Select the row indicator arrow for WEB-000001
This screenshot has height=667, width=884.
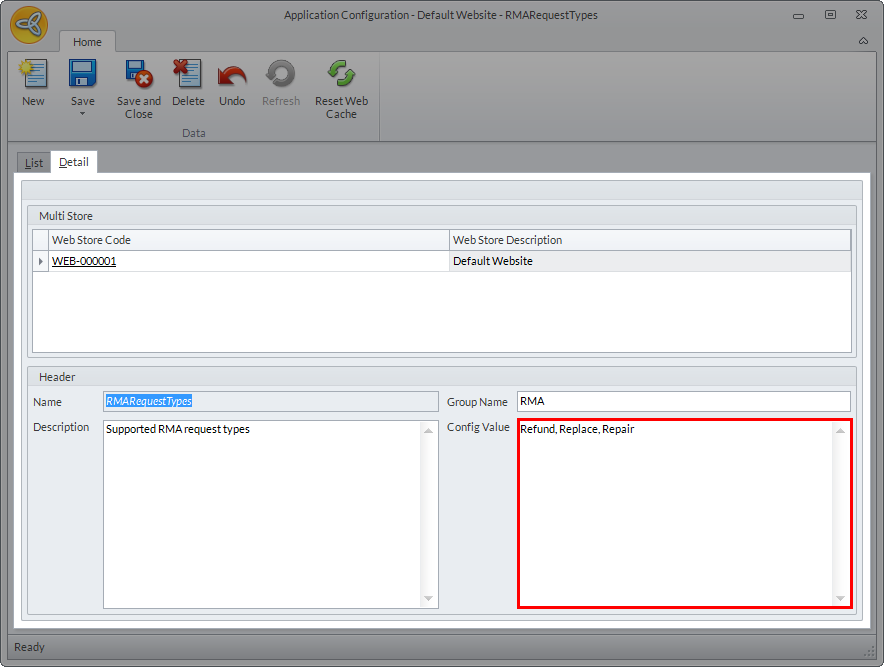tap(41, 262)
